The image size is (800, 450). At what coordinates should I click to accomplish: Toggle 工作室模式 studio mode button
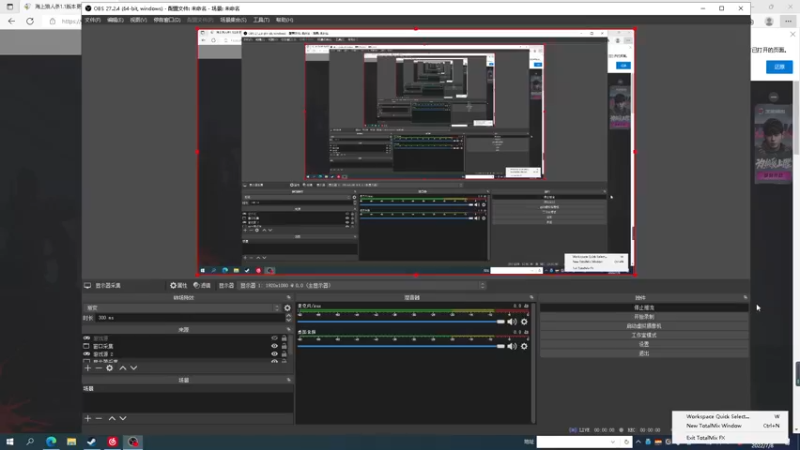tap(644, 335)
